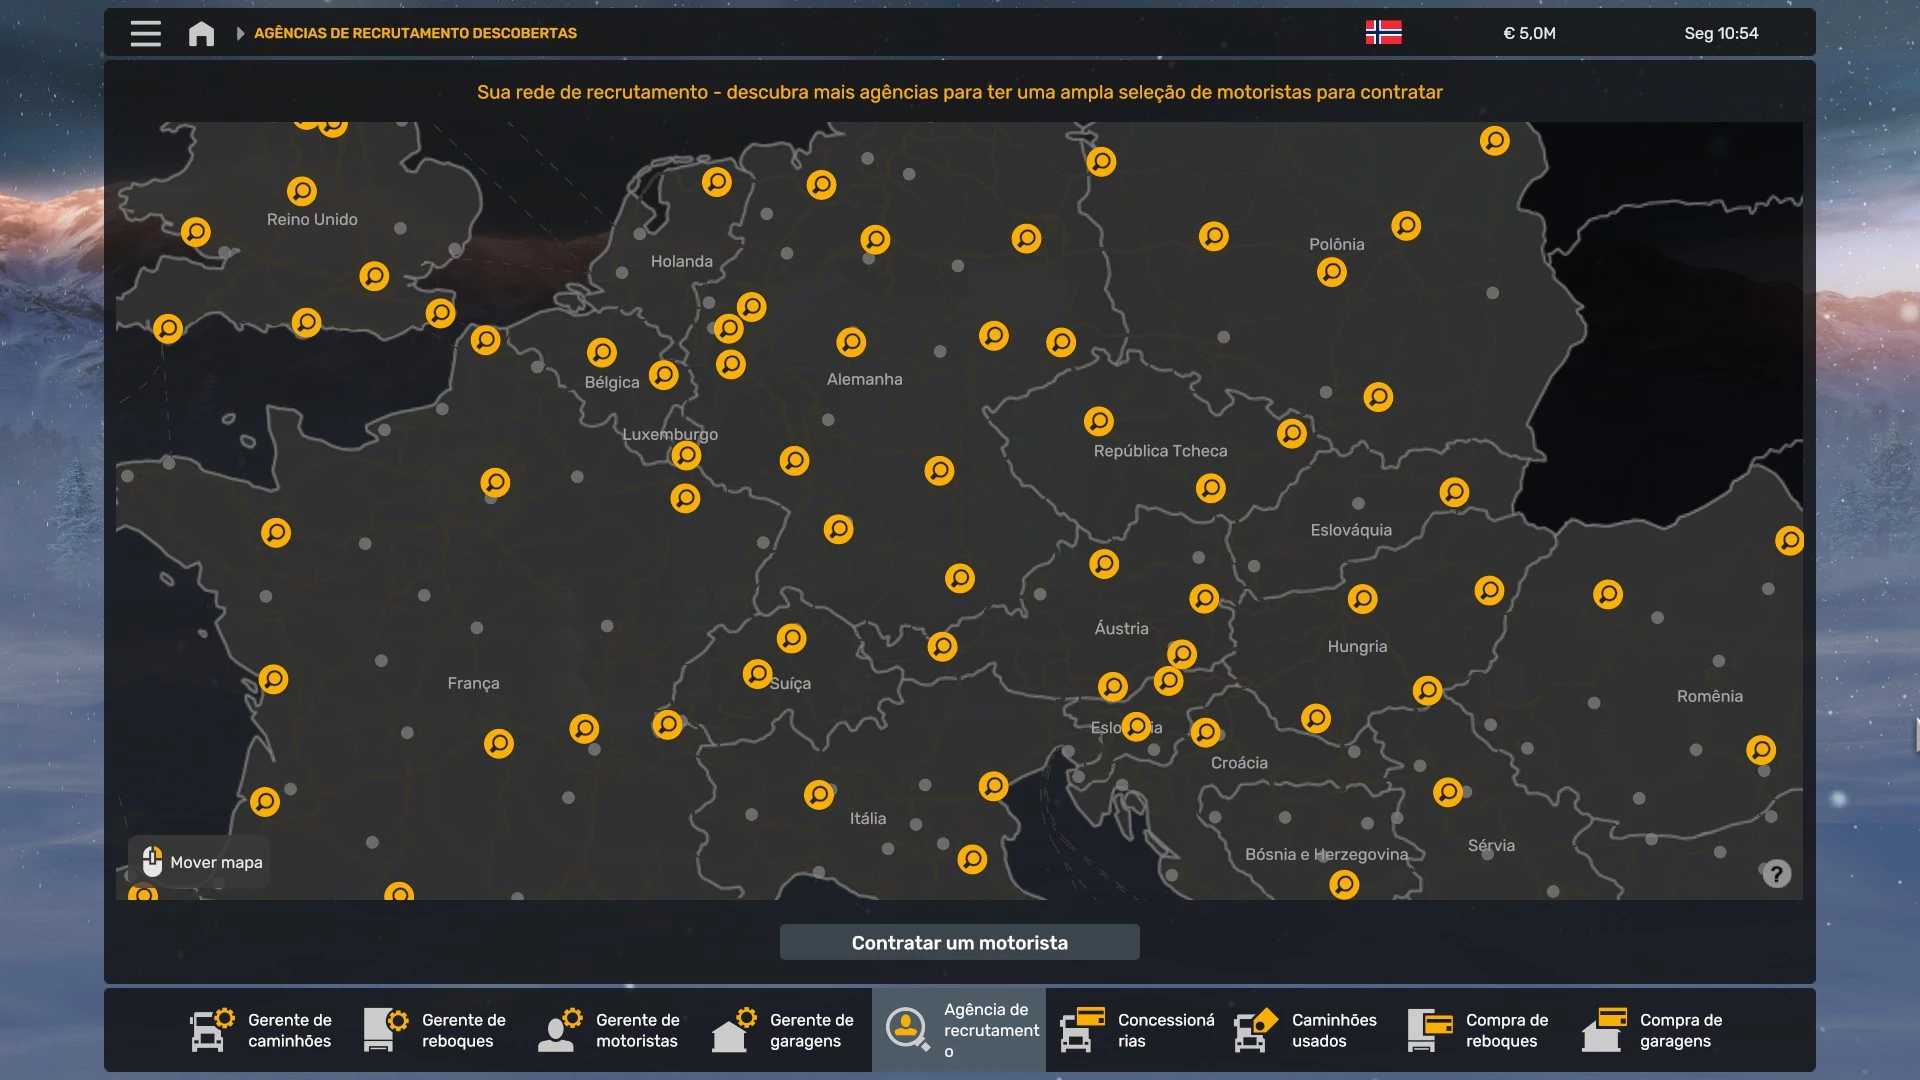Select agency marker below Polônia label
The image size is (1920, 1080).
[x=1331, y=272]
